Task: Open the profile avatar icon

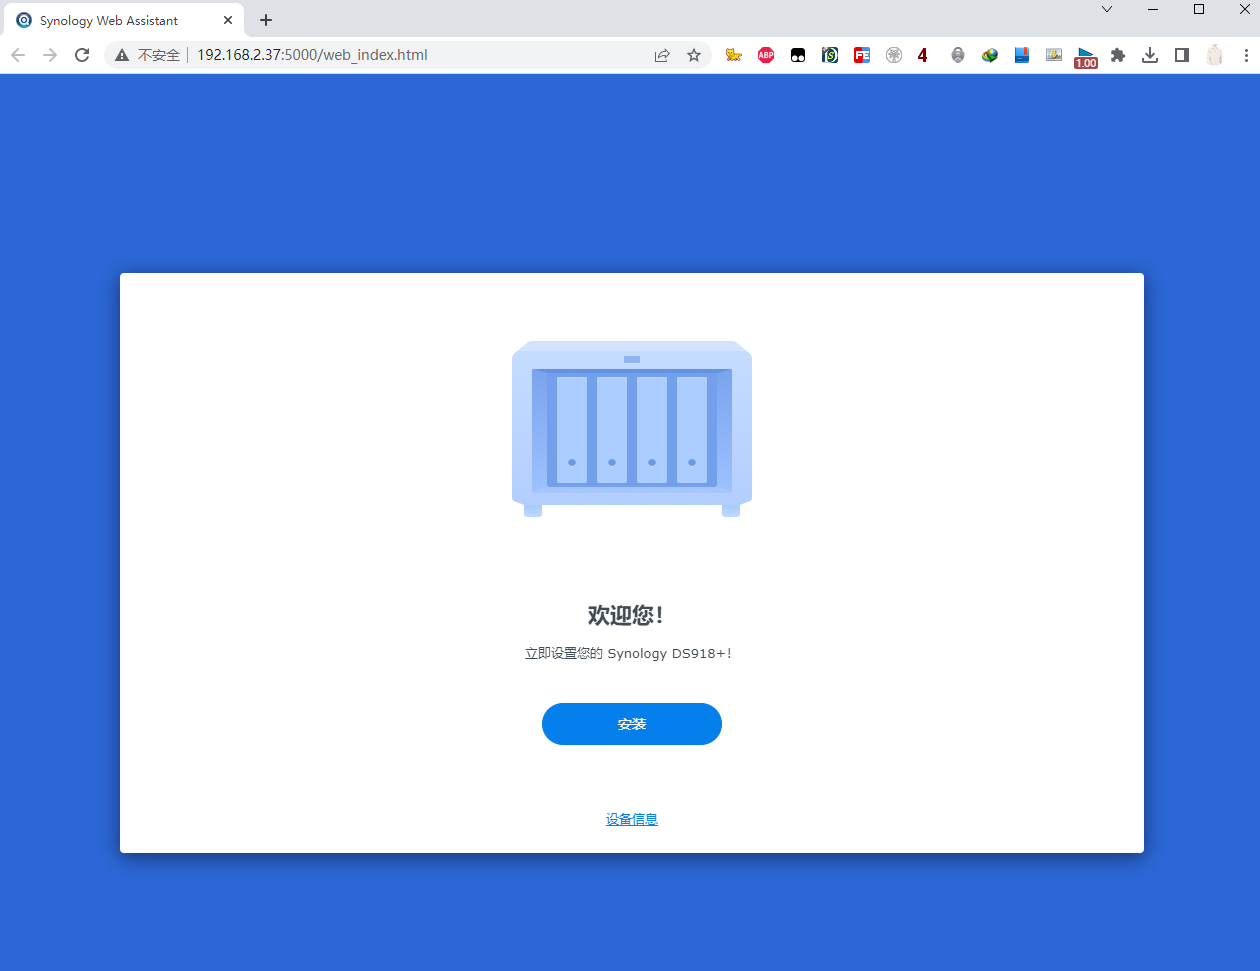Action: coord(1214,55)
